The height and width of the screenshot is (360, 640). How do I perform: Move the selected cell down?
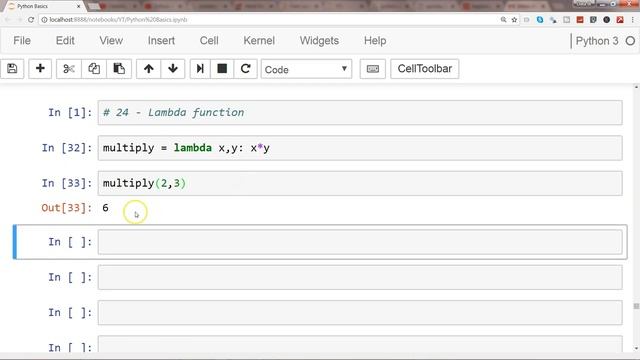[173, 69]
